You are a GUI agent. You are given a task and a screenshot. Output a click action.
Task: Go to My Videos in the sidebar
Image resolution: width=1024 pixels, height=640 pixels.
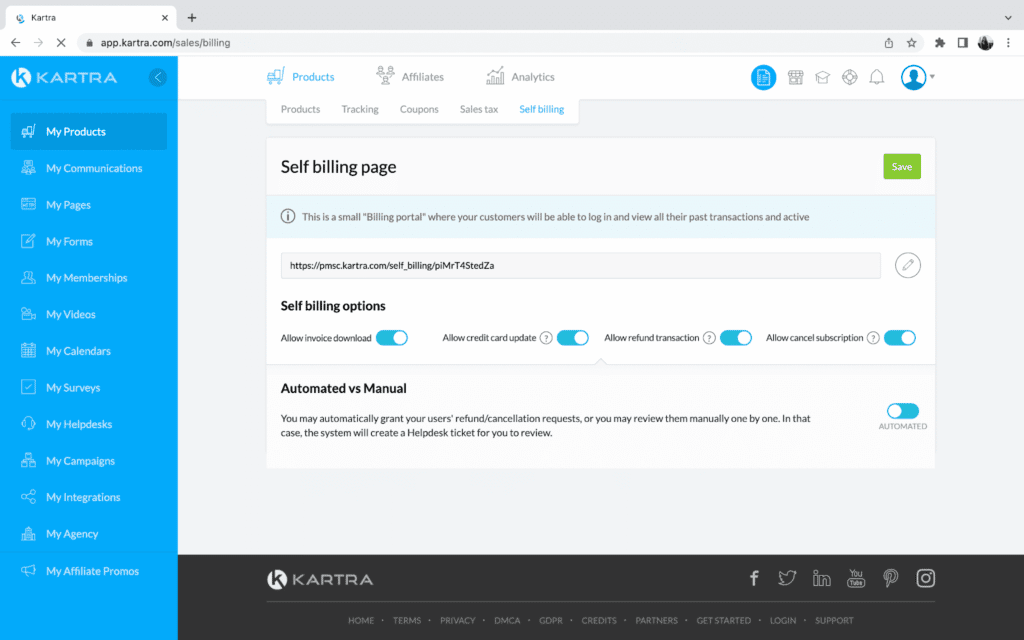[x=89, y=314]
